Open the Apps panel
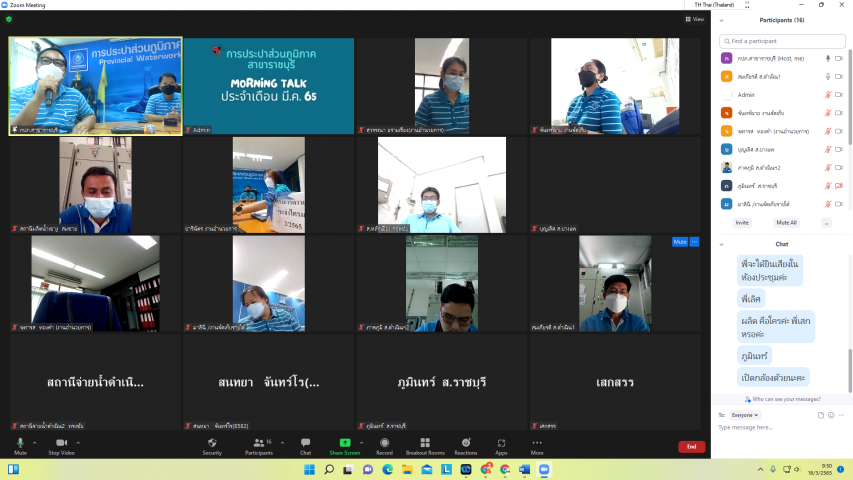Image resolution: width=853 pixels, height=480 pixels. pyautogui.click(x=501, y=446)
